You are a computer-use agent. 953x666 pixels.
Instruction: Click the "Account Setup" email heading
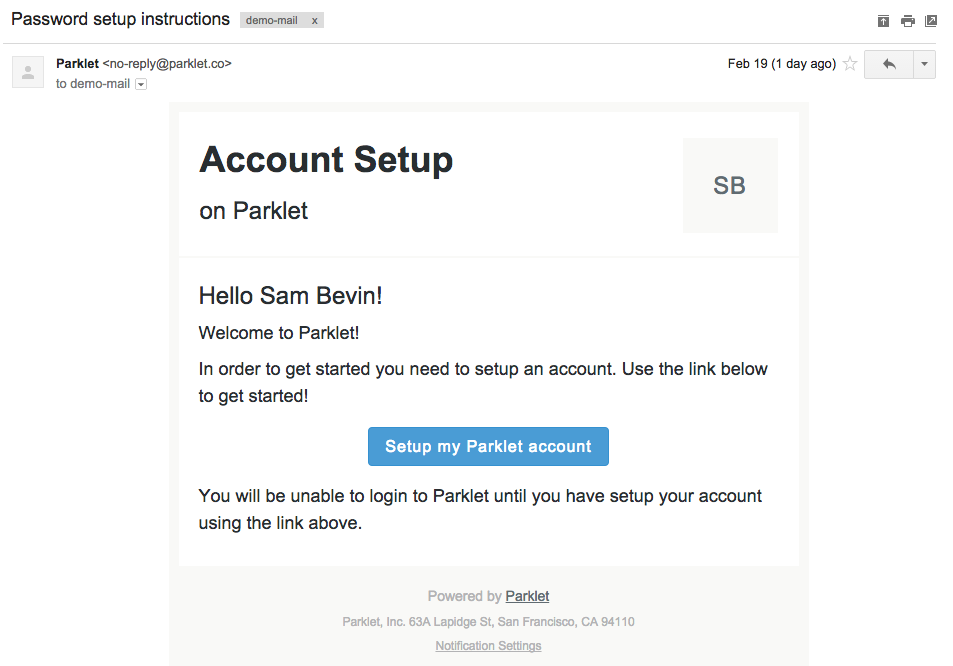click(x=326, y=160)
